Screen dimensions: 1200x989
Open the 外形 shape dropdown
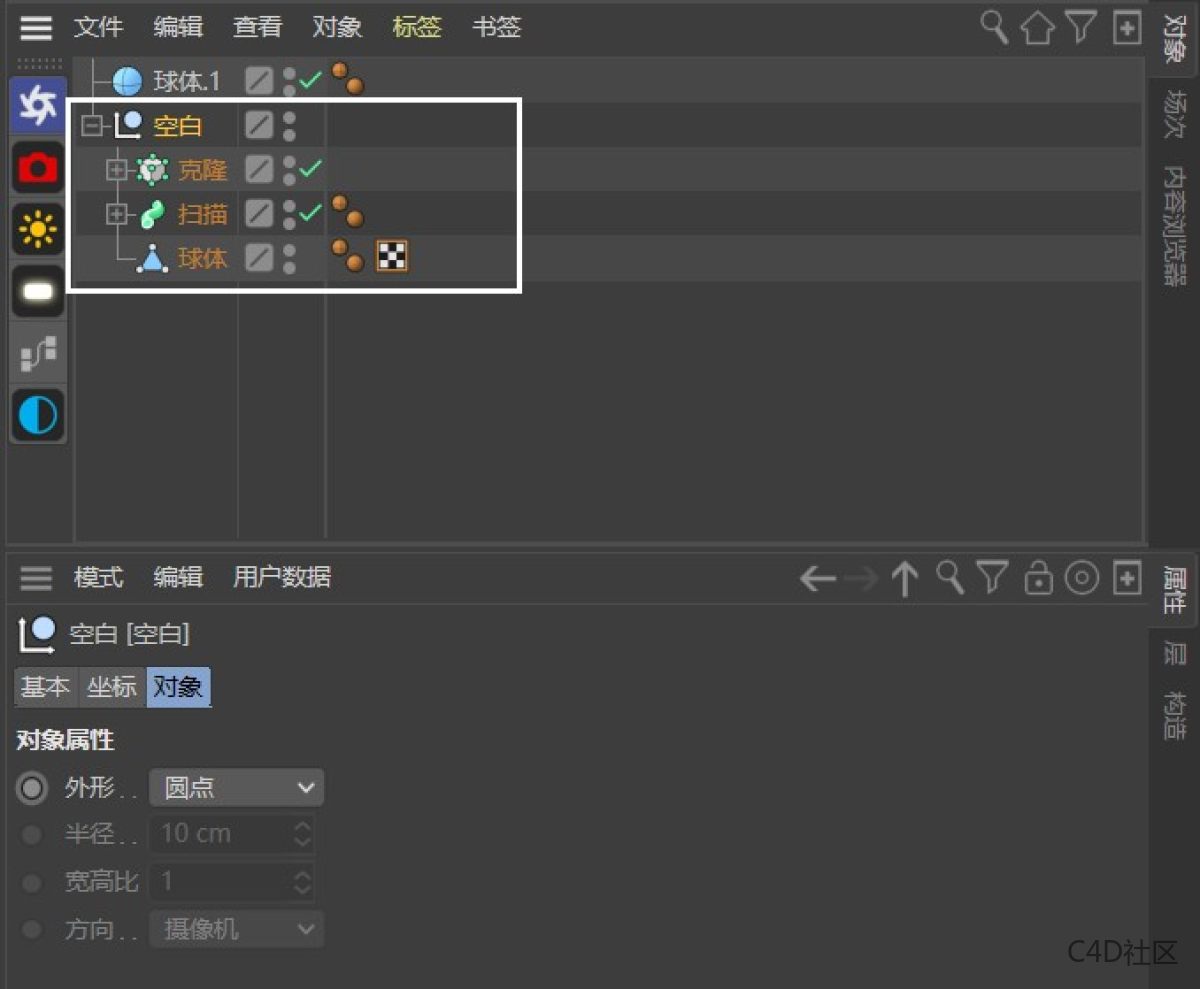point(237,788)
